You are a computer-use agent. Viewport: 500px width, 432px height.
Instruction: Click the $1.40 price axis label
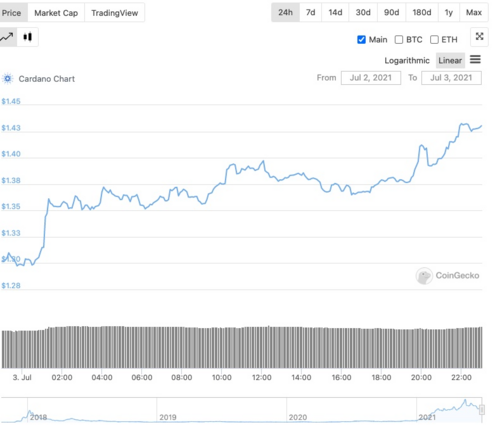11,154
